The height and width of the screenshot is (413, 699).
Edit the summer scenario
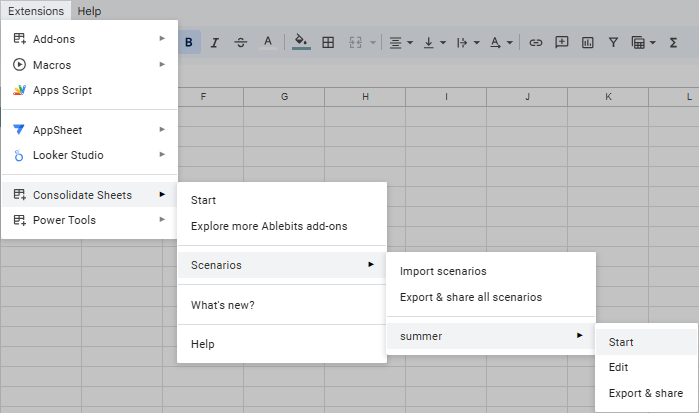click(646, 367)
